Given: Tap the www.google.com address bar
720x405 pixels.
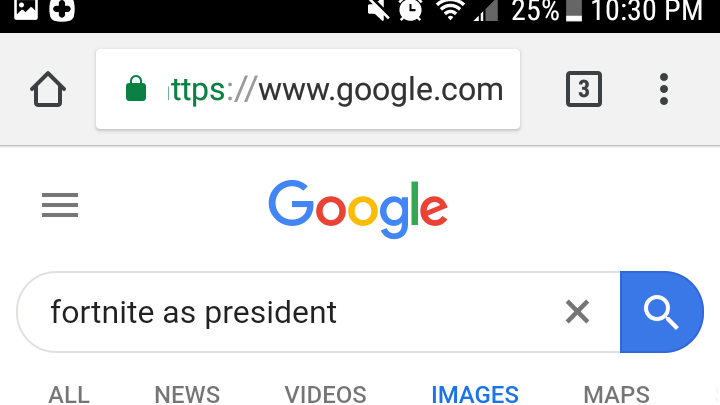Looking at the screenshot, I should [x=308, y=89].
